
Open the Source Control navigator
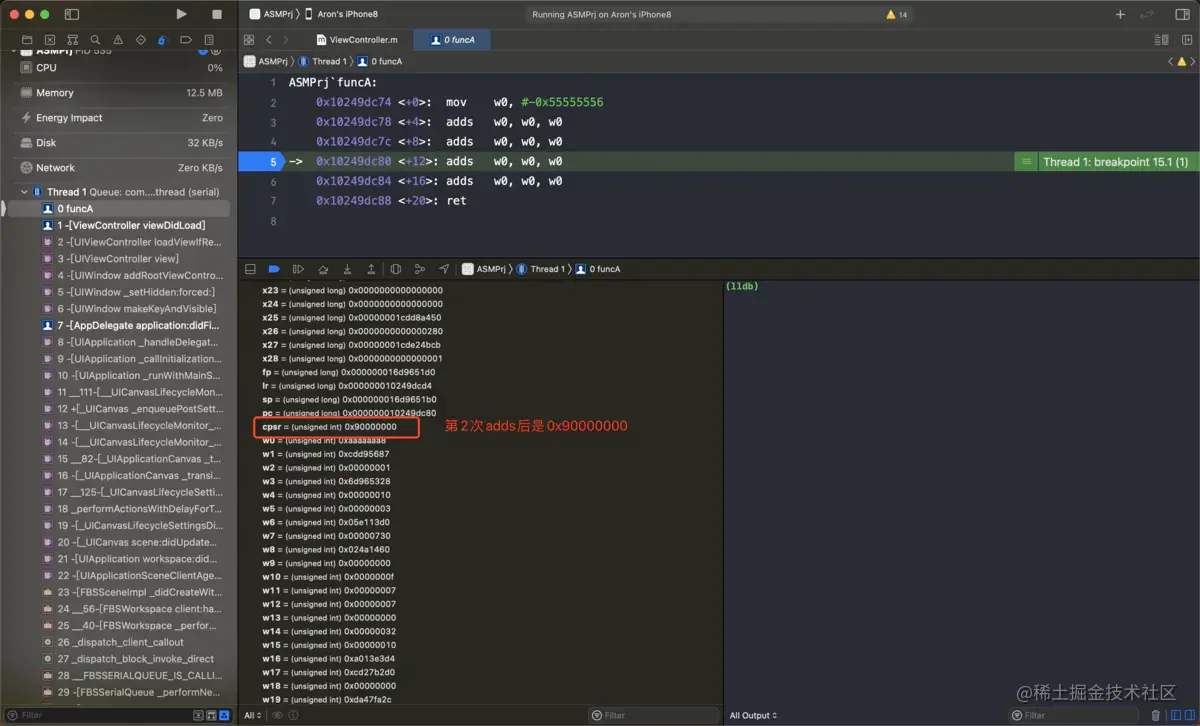point(49,40)
